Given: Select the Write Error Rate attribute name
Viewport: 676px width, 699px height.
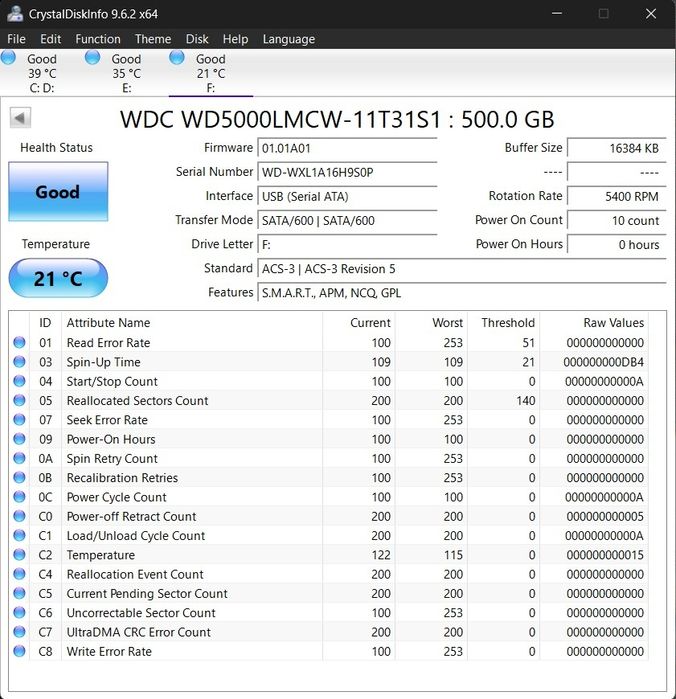Looking at the screenshot, I should pos(109,652).
